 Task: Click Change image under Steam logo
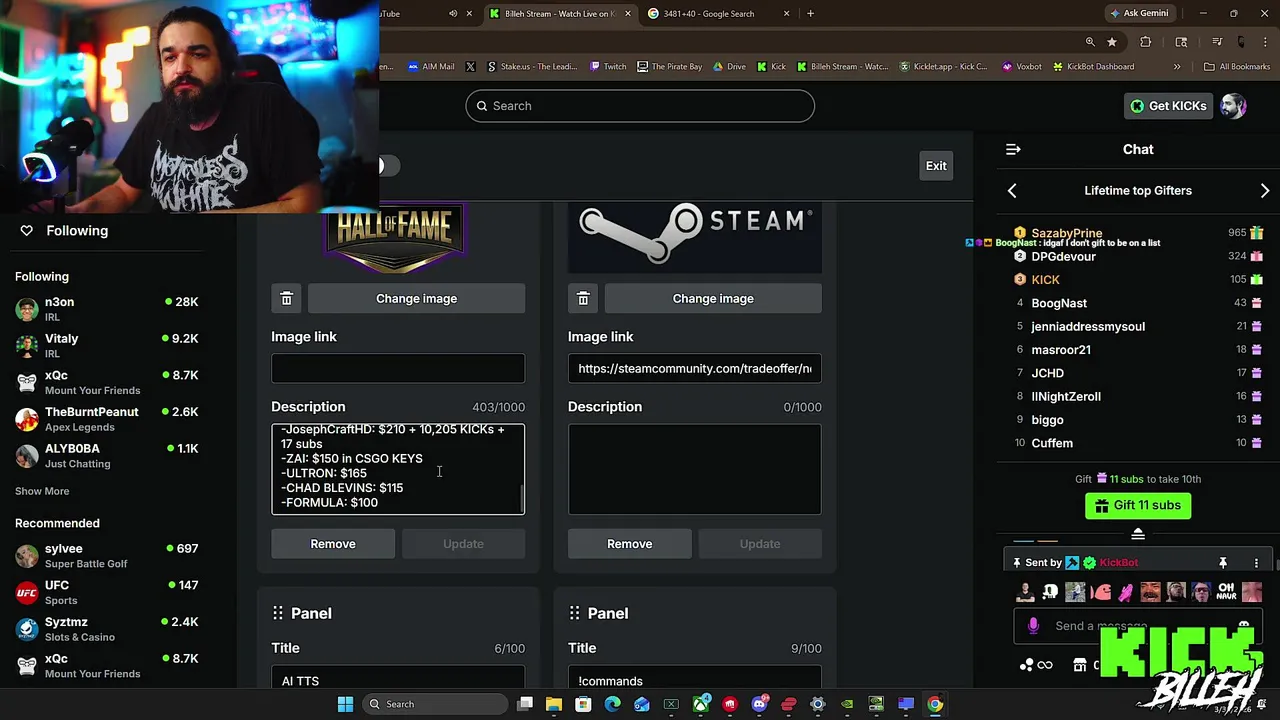pyautogui.click(x=713, y=298)
